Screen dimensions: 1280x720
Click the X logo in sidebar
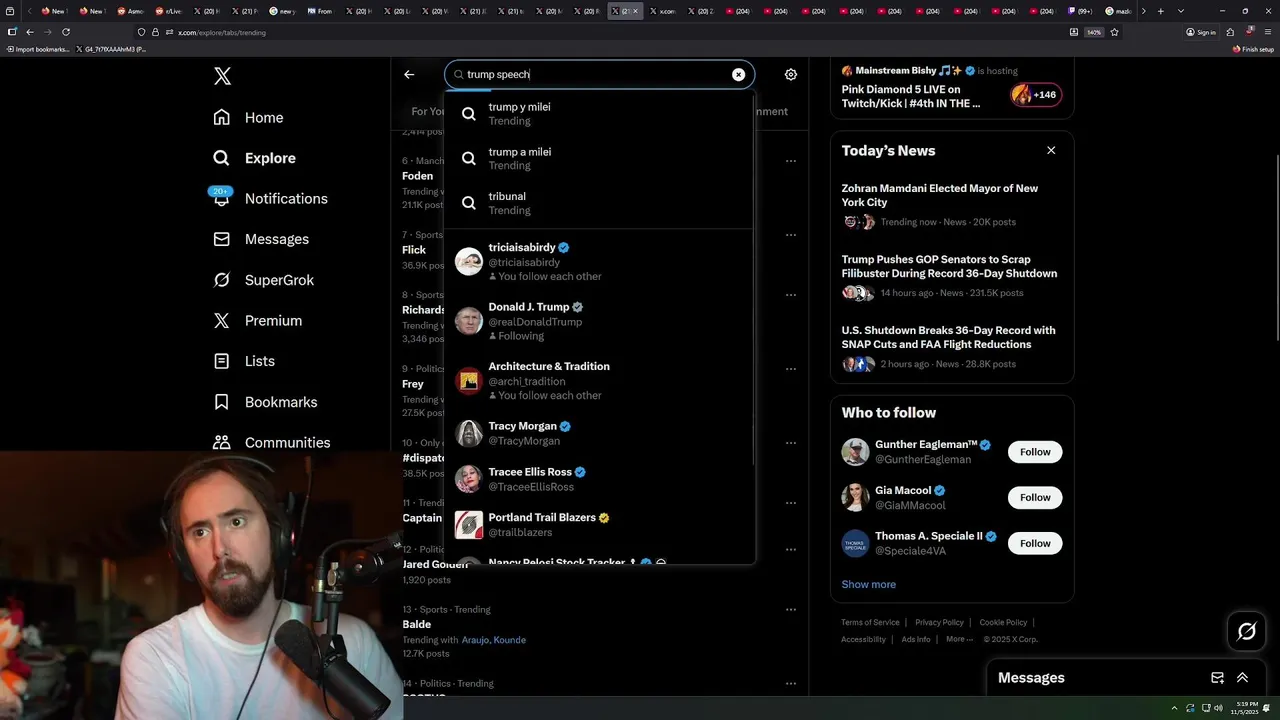222,76
